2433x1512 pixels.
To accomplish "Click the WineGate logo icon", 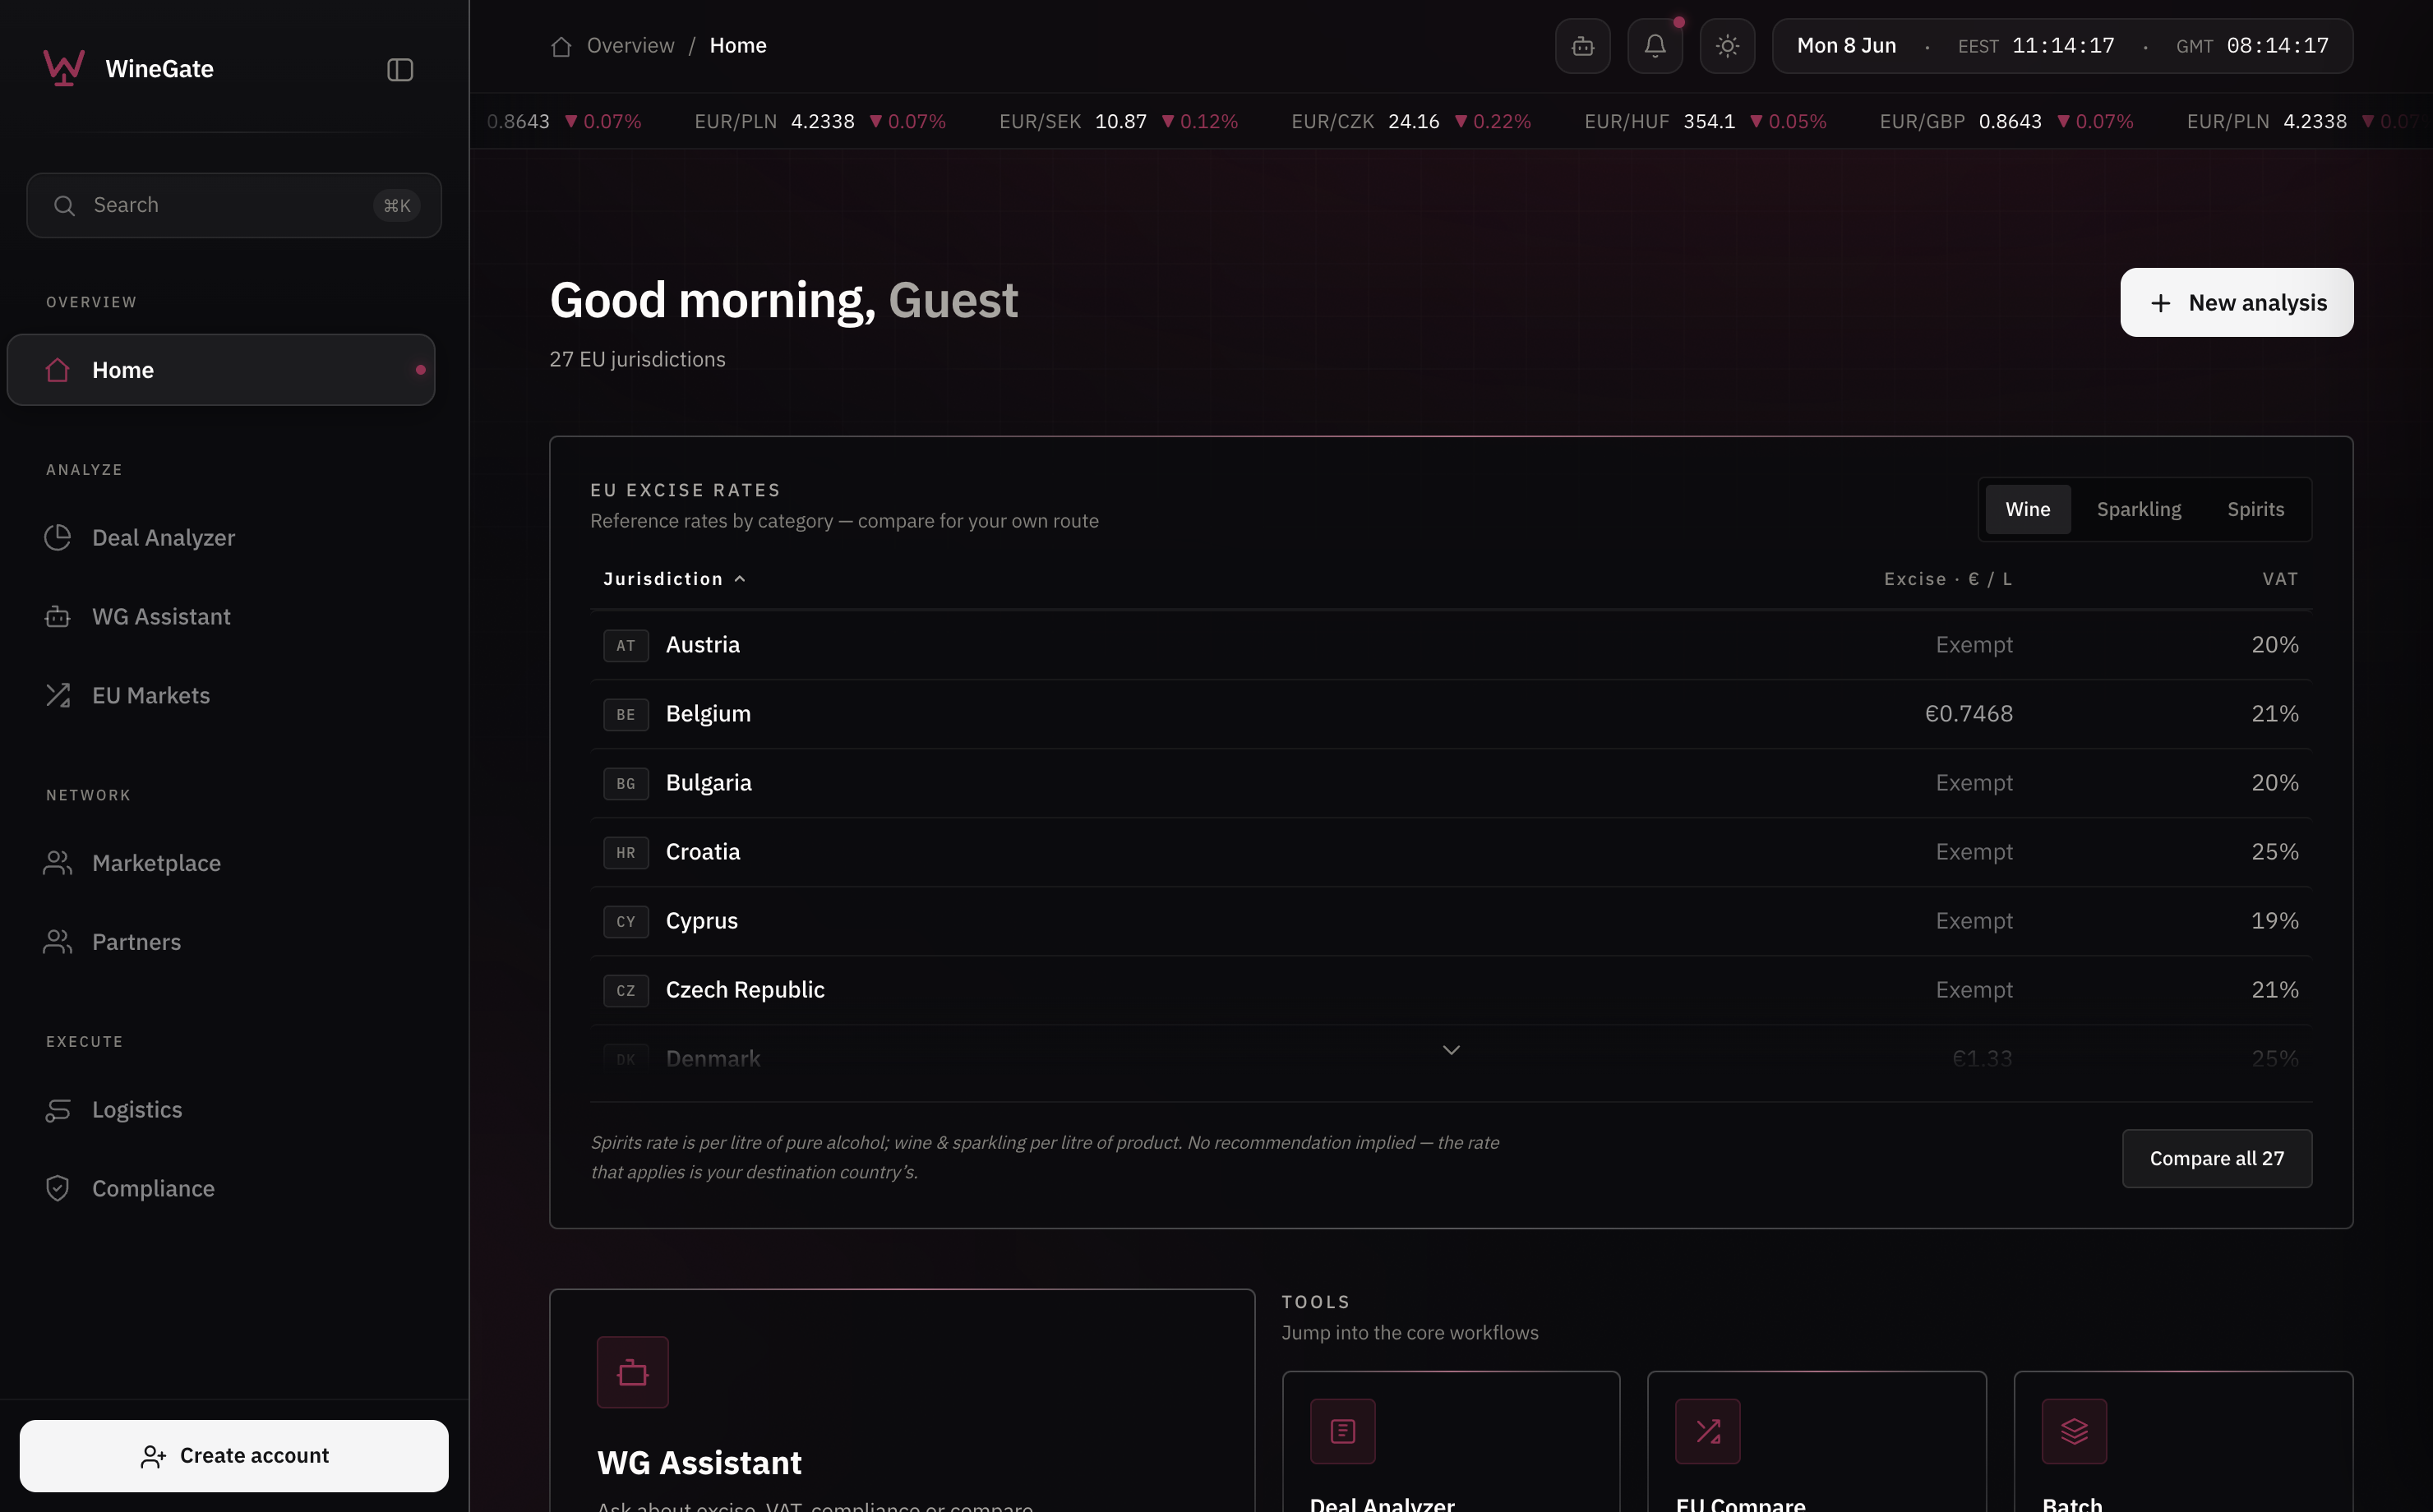I will (x=64, y=68).
